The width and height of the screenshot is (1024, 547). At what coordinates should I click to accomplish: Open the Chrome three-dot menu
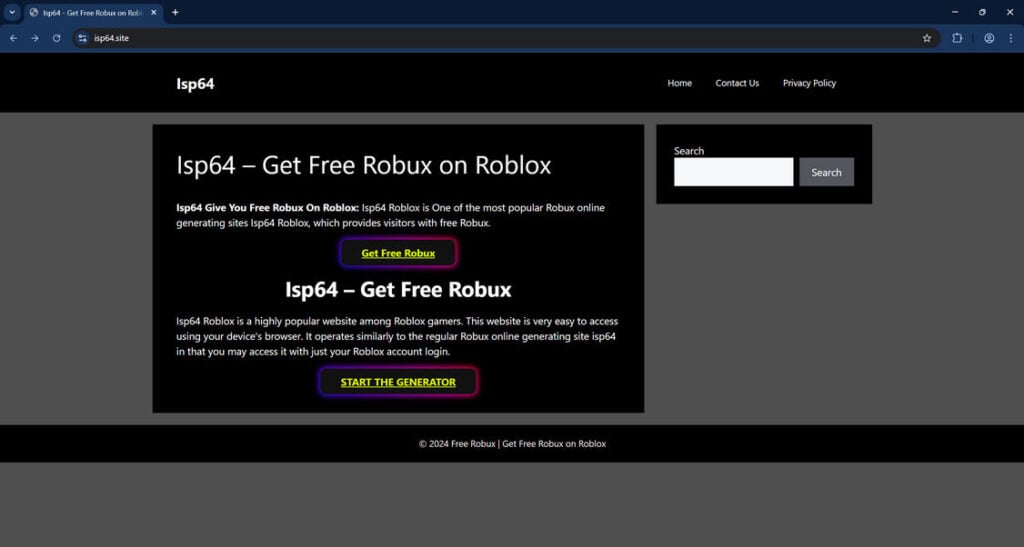[x=1010, y=38]
